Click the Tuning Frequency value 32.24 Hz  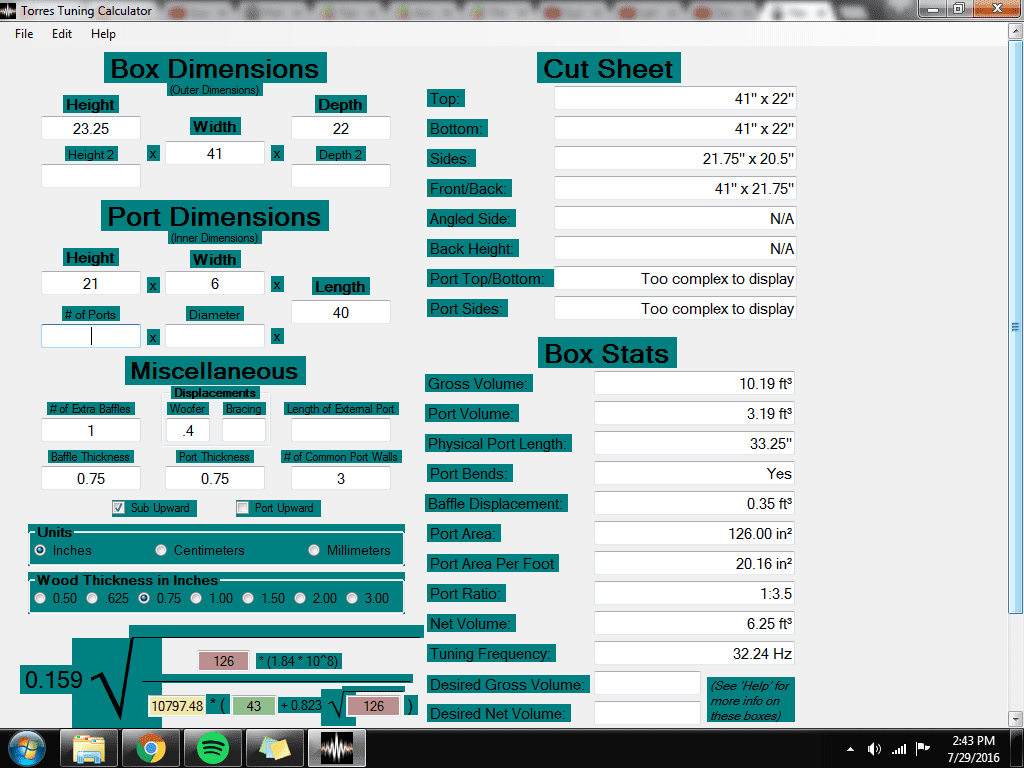pos(694,653)
